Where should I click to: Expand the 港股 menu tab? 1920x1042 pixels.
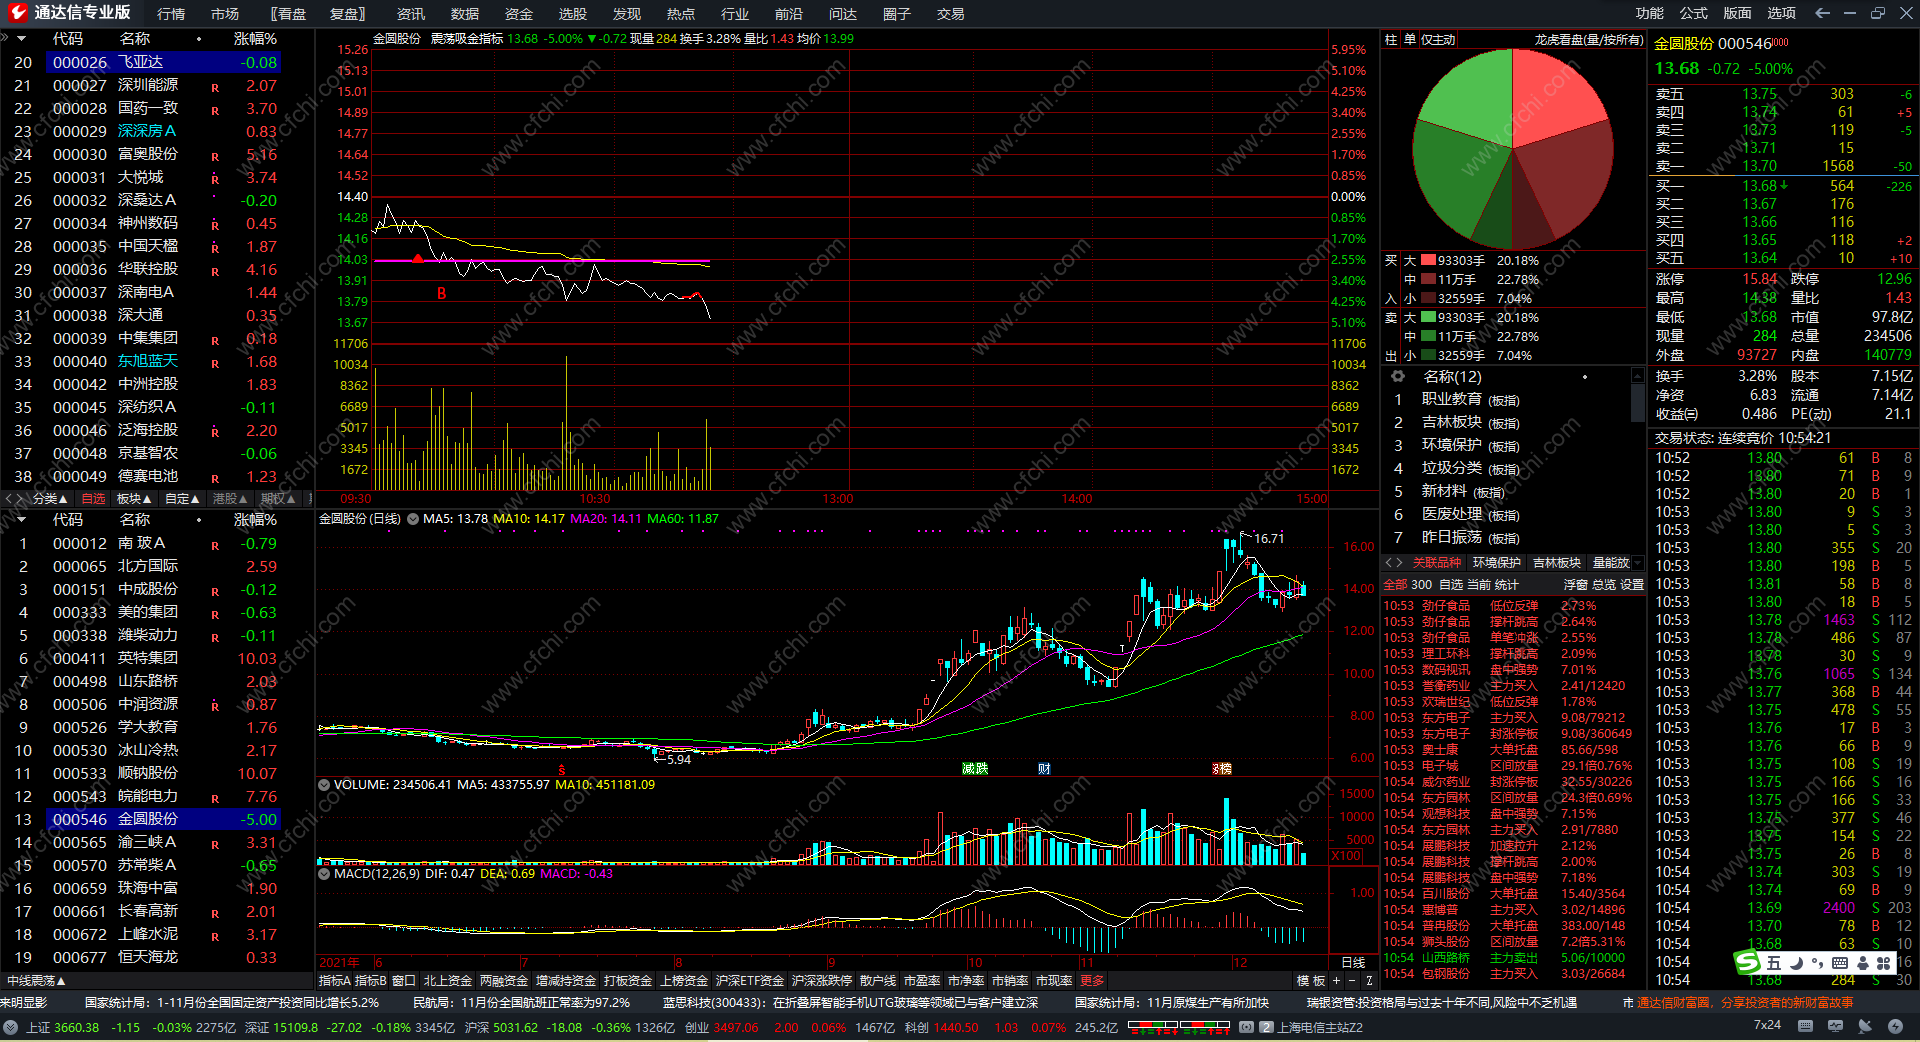pyautogui.click(x=230, y=498)
